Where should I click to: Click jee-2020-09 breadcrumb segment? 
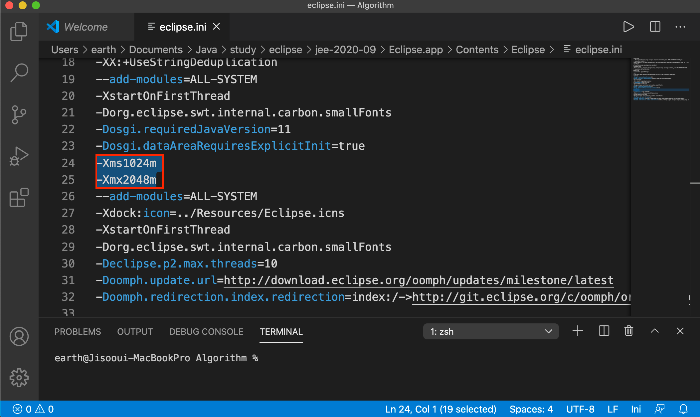pyautogui.click(x=346, y=50)
